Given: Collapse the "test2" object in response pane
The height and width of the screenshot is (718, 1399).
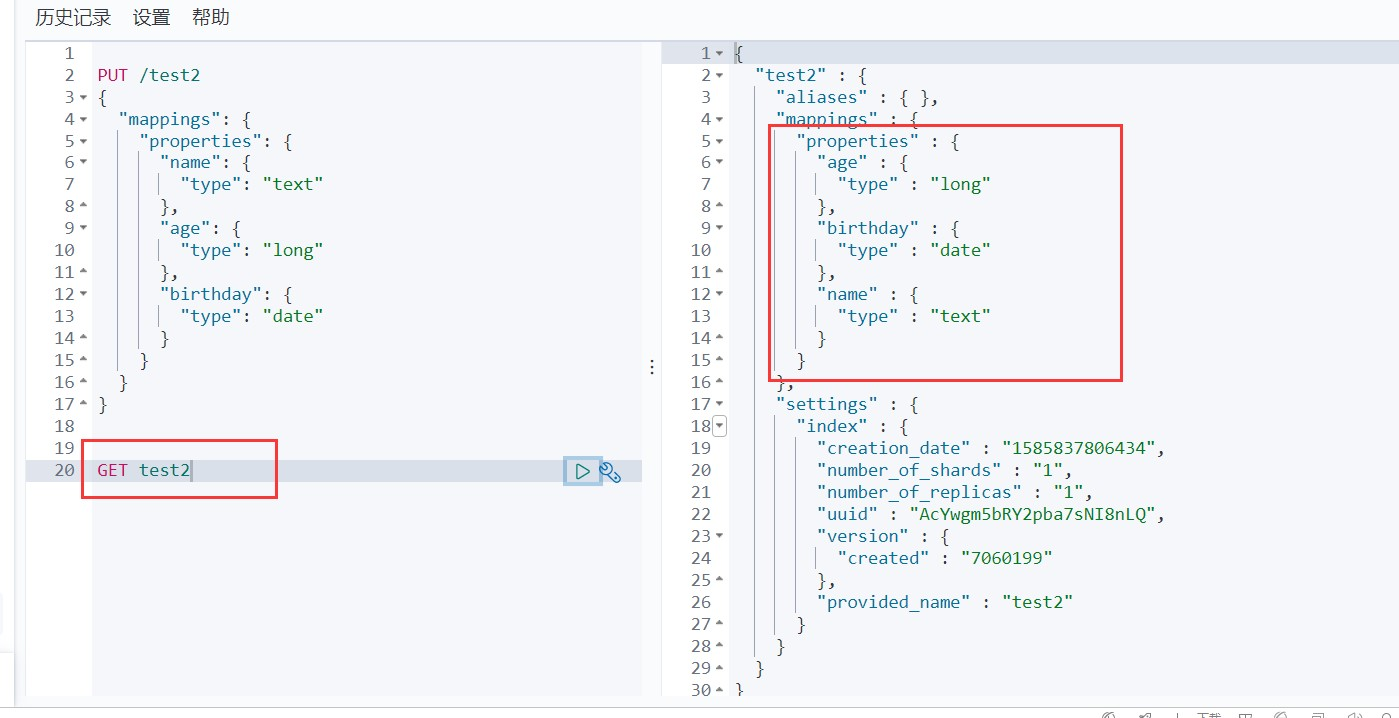Looking at the screenshot, I should 720,76.
